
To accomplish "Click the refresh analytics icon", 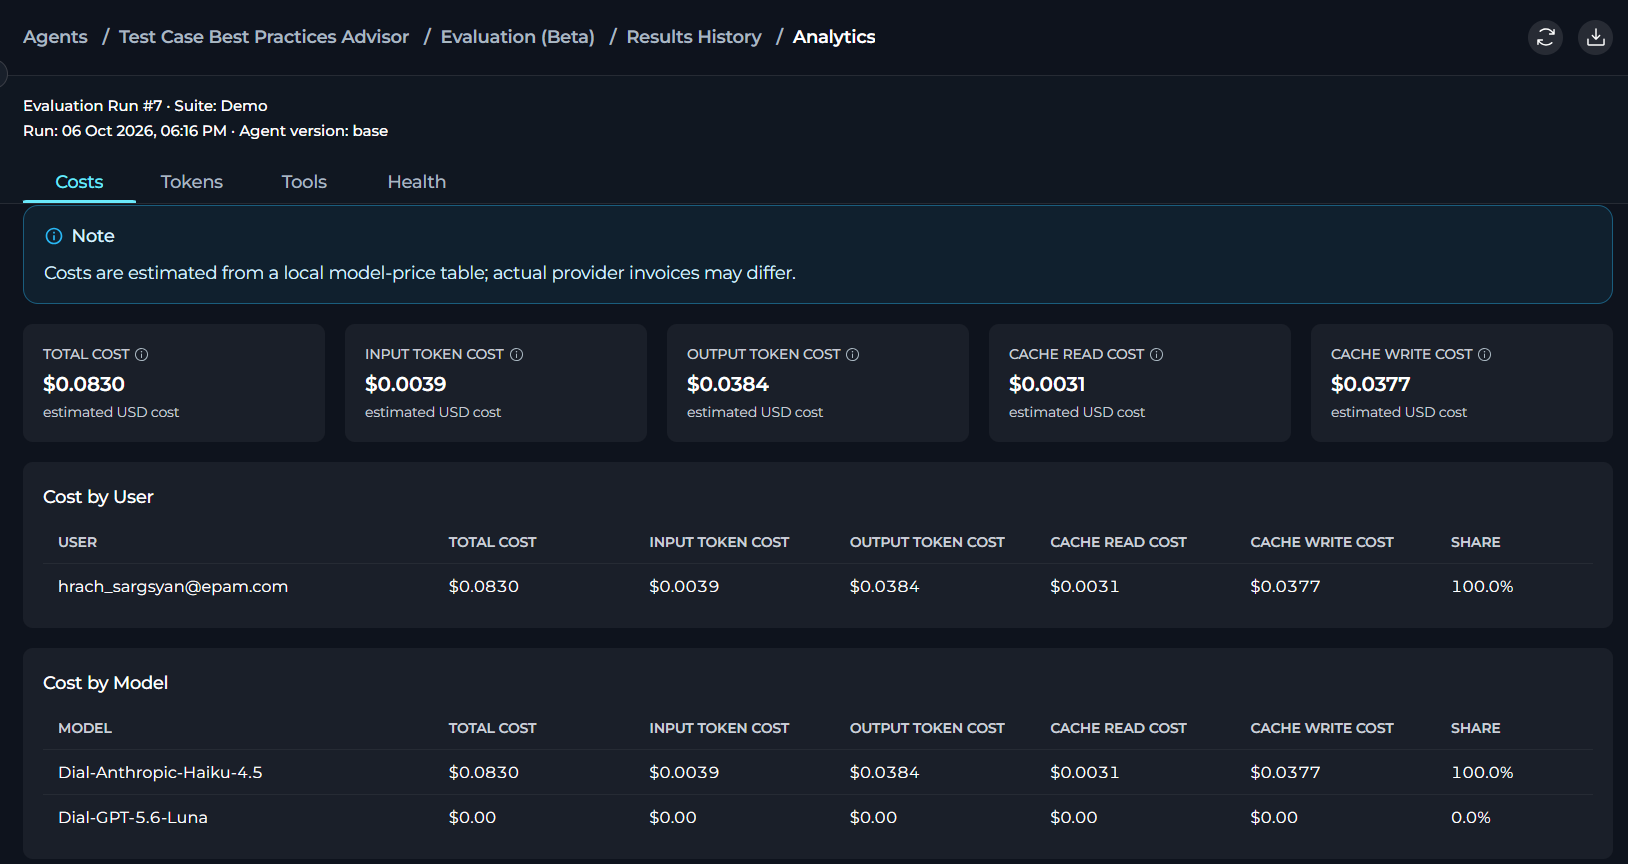I will point(1545,37).
